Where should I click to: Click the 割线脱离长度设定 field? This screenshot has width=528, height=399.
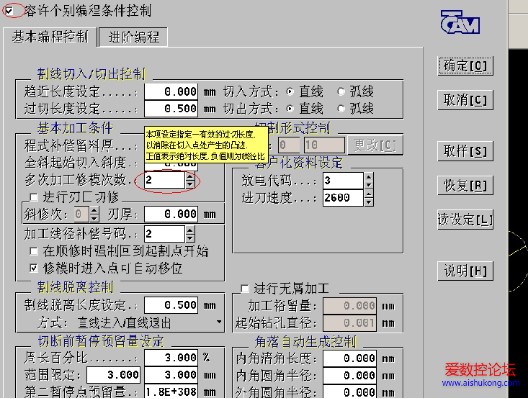[171, 305]
